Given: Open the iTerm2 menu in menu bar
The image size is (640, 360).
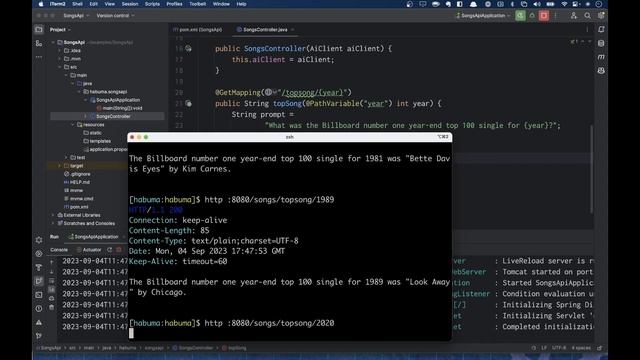Looking at the screenshot, I should [x=58, y=4].
